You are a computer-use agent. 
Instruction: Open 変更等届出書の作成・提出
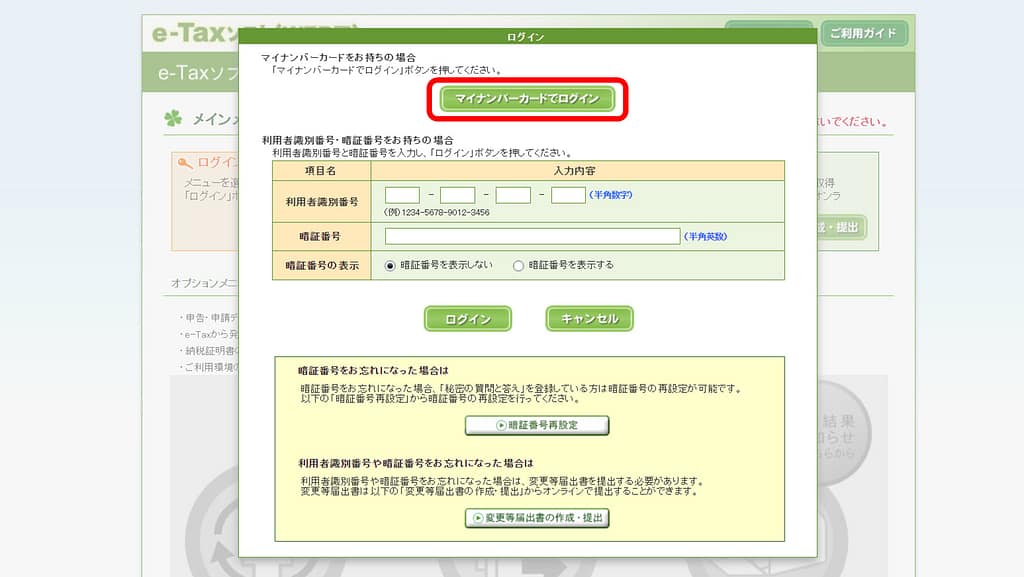click(x=537, y=518)
